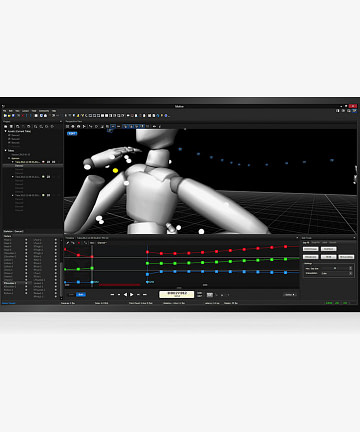
Task: Click the red gap bar on timeline
Action: tap(119, 285)
